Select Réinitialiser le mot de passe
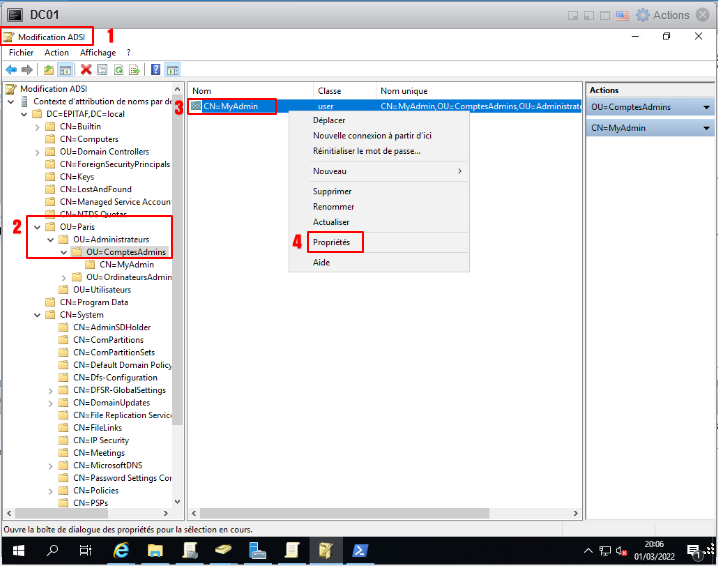718x566 pixels. pyautogui.click(x=366, y=151)
